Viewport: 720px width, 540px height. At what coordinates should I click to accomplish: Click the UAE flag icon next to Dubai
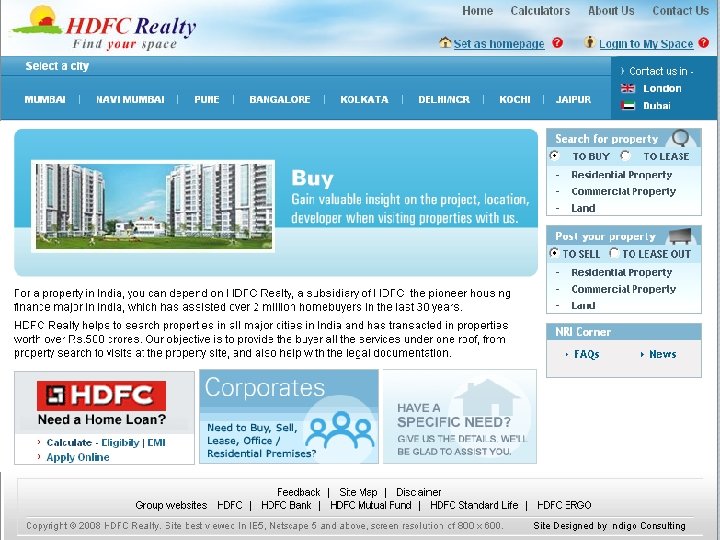pos(628,106)
